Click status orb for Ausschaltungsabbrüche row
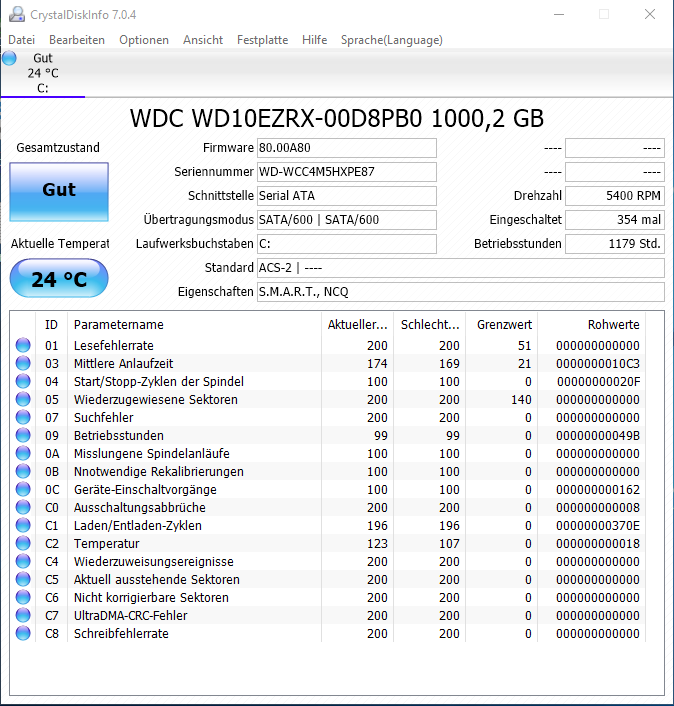This screenshot has width=674, height=706. (x=23, y=507)
